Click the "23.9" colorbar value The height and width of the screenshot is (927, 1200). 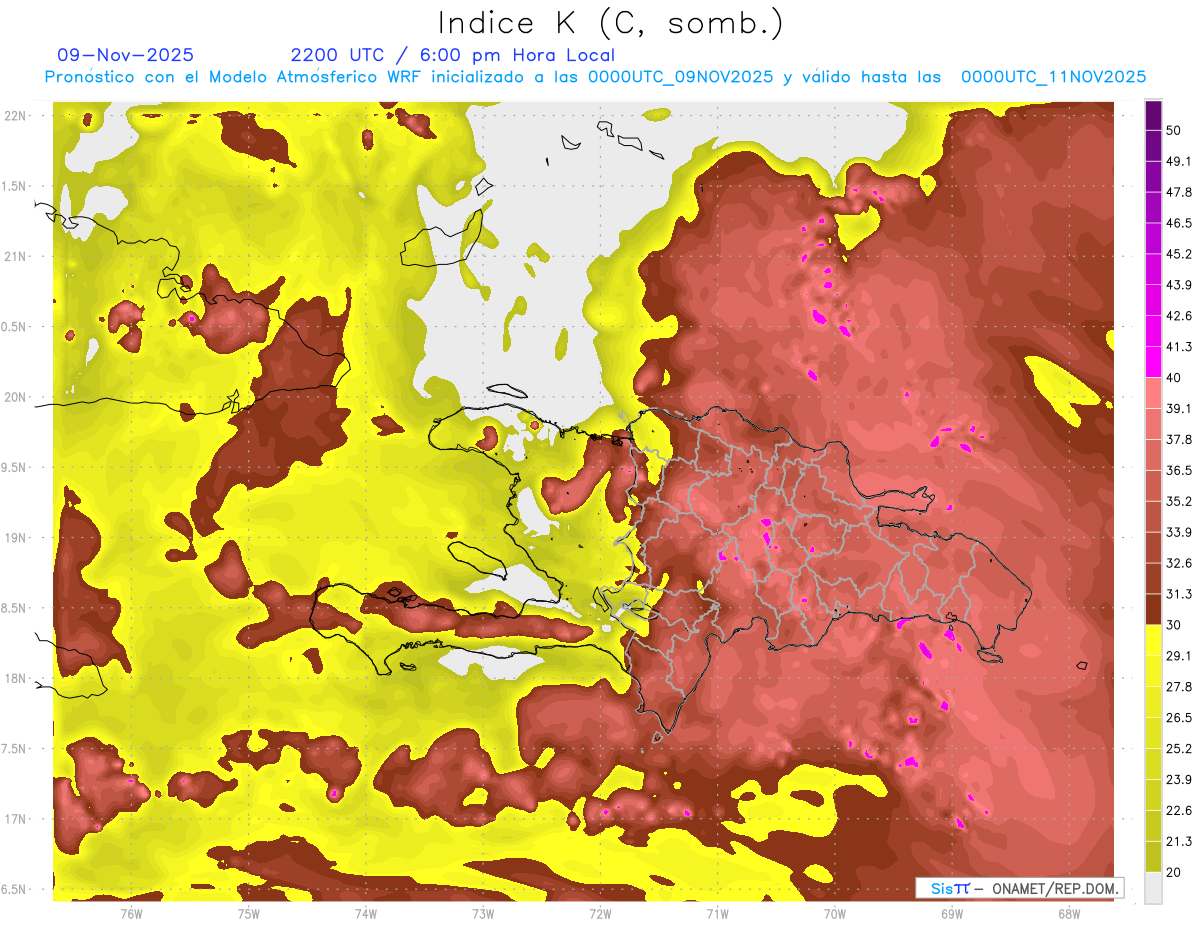(x=1179, y=780)
